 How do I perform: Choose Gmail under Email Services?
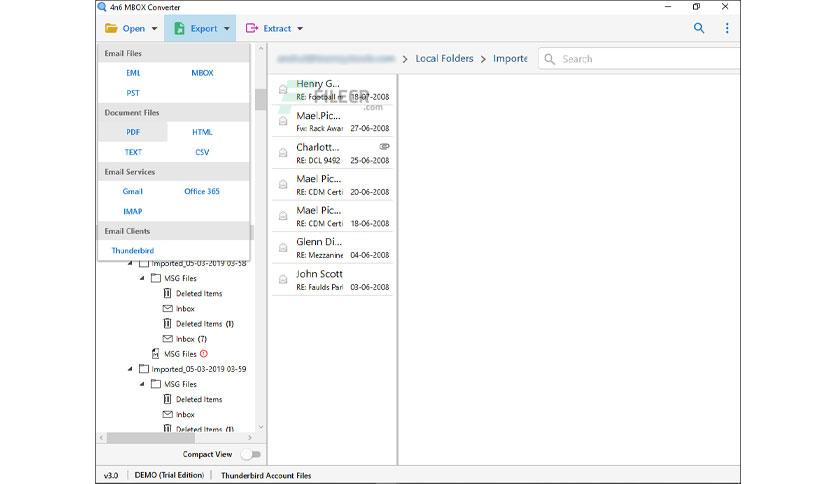coord(133,191)
